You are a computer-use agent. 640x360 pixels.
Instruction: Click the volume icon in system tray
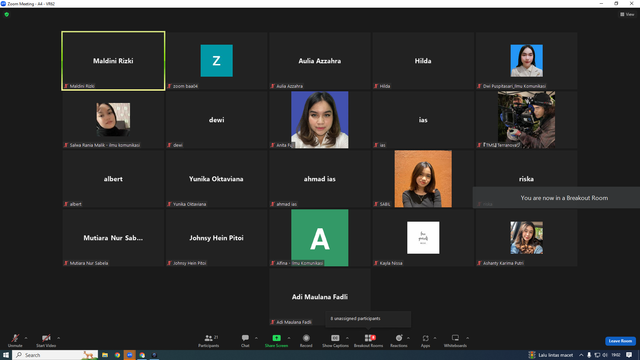coord(605,355)
